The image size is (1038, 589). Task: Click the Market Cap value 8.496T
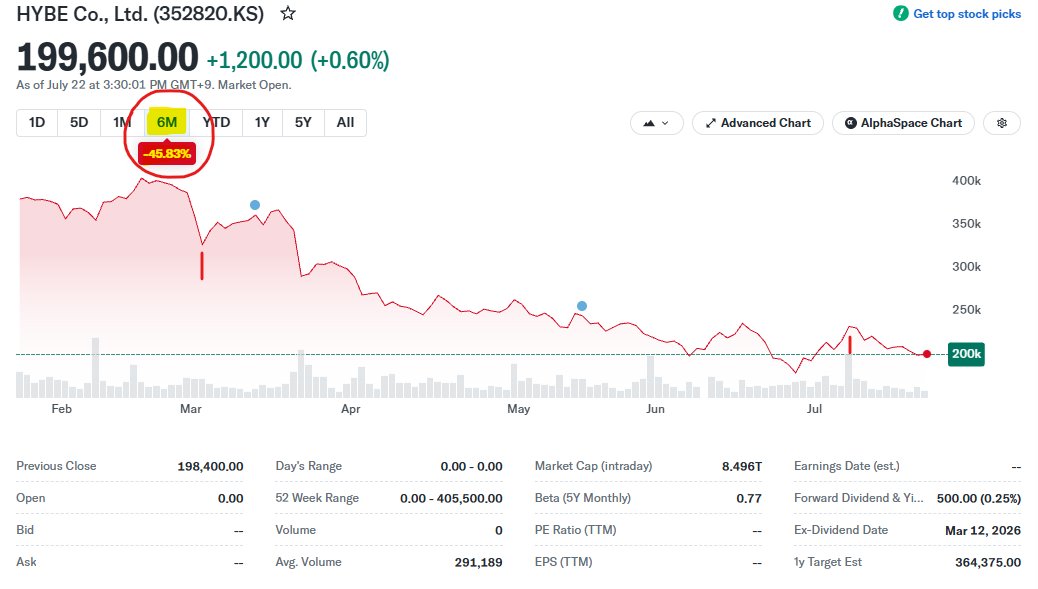[x=741, y=467]
